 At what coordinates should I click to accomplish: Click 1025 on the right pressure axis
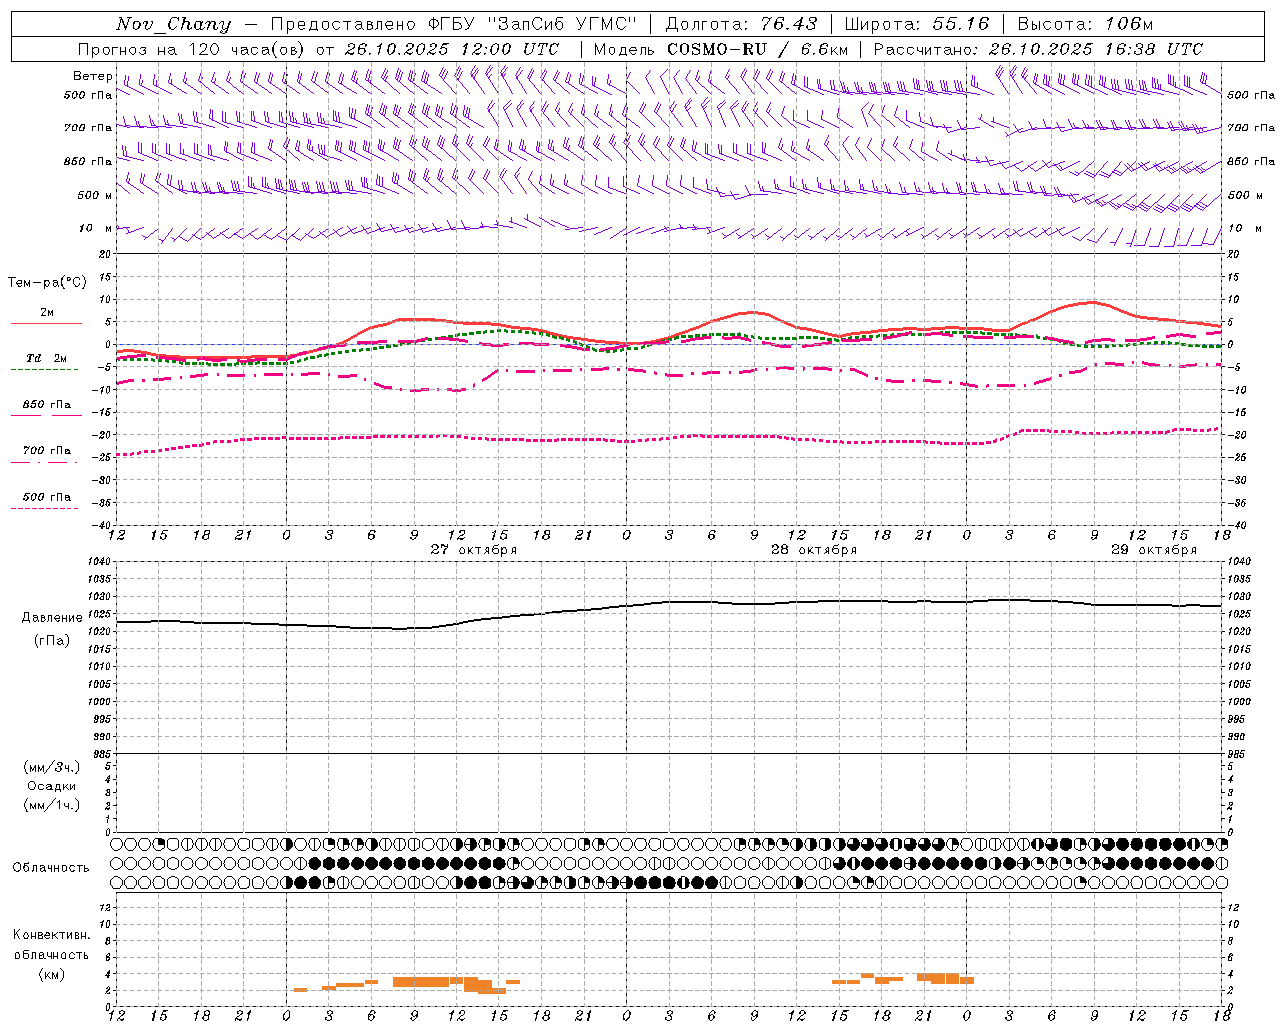click(1239, 614)
